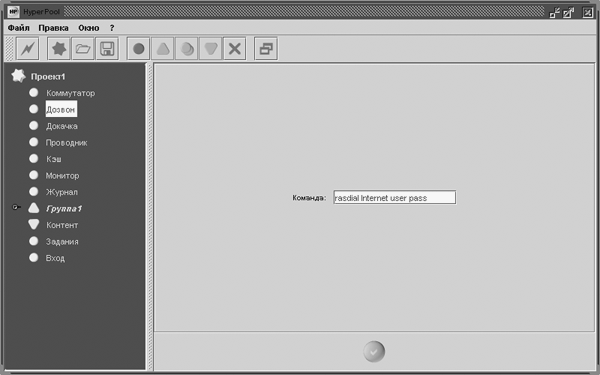Open project using the folder icon

[x=83, y=49]
